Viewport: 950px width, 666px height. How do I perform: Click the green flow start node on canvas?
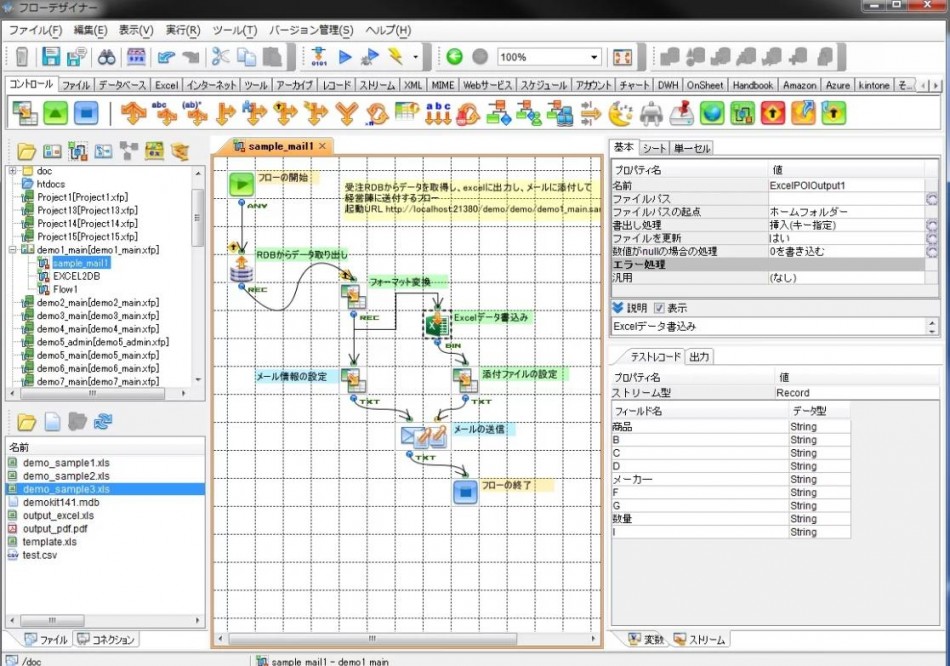click(241, 185)
